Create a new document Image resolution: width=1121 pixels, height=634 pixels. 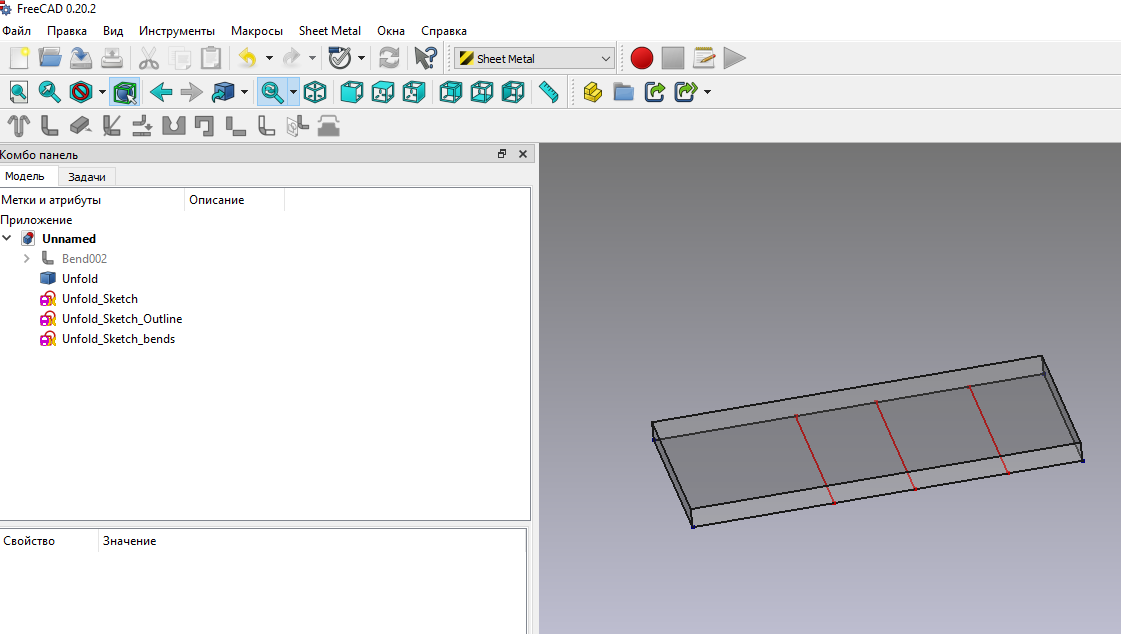[18, 58]
